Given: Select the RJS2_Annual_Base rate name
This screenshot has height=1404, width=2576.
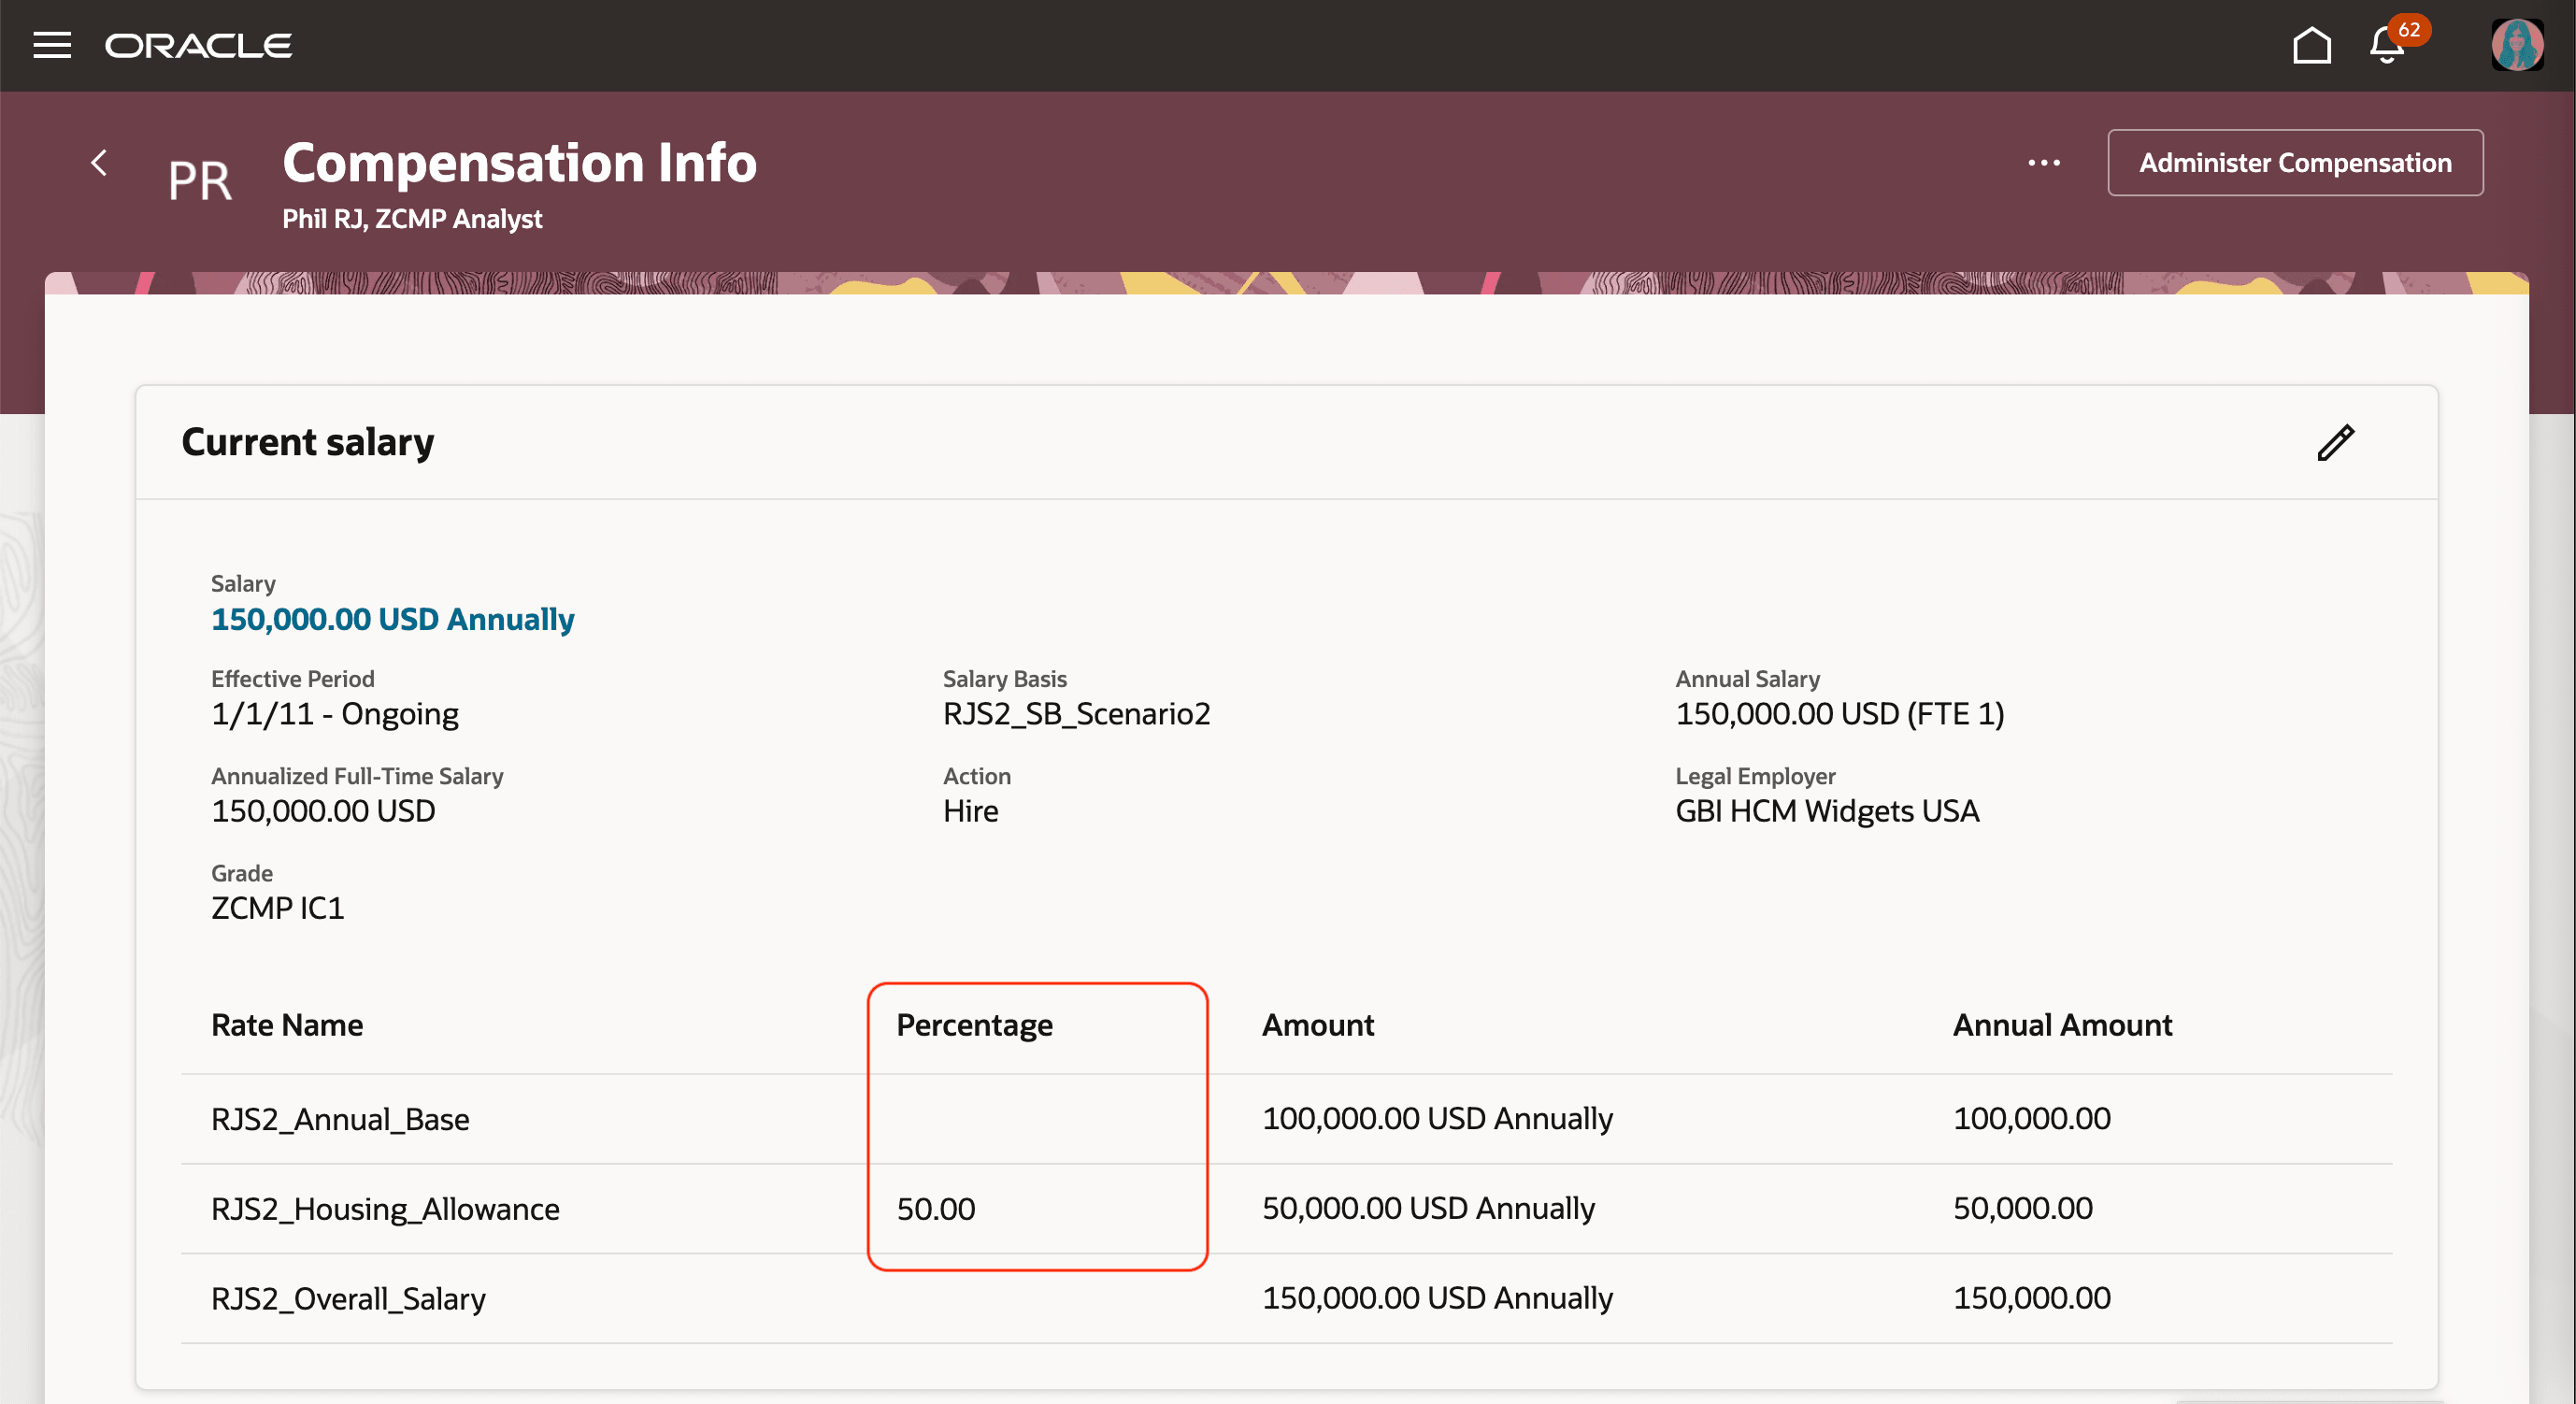Looking at the screenshot, I should click(x=340, y=1119).
